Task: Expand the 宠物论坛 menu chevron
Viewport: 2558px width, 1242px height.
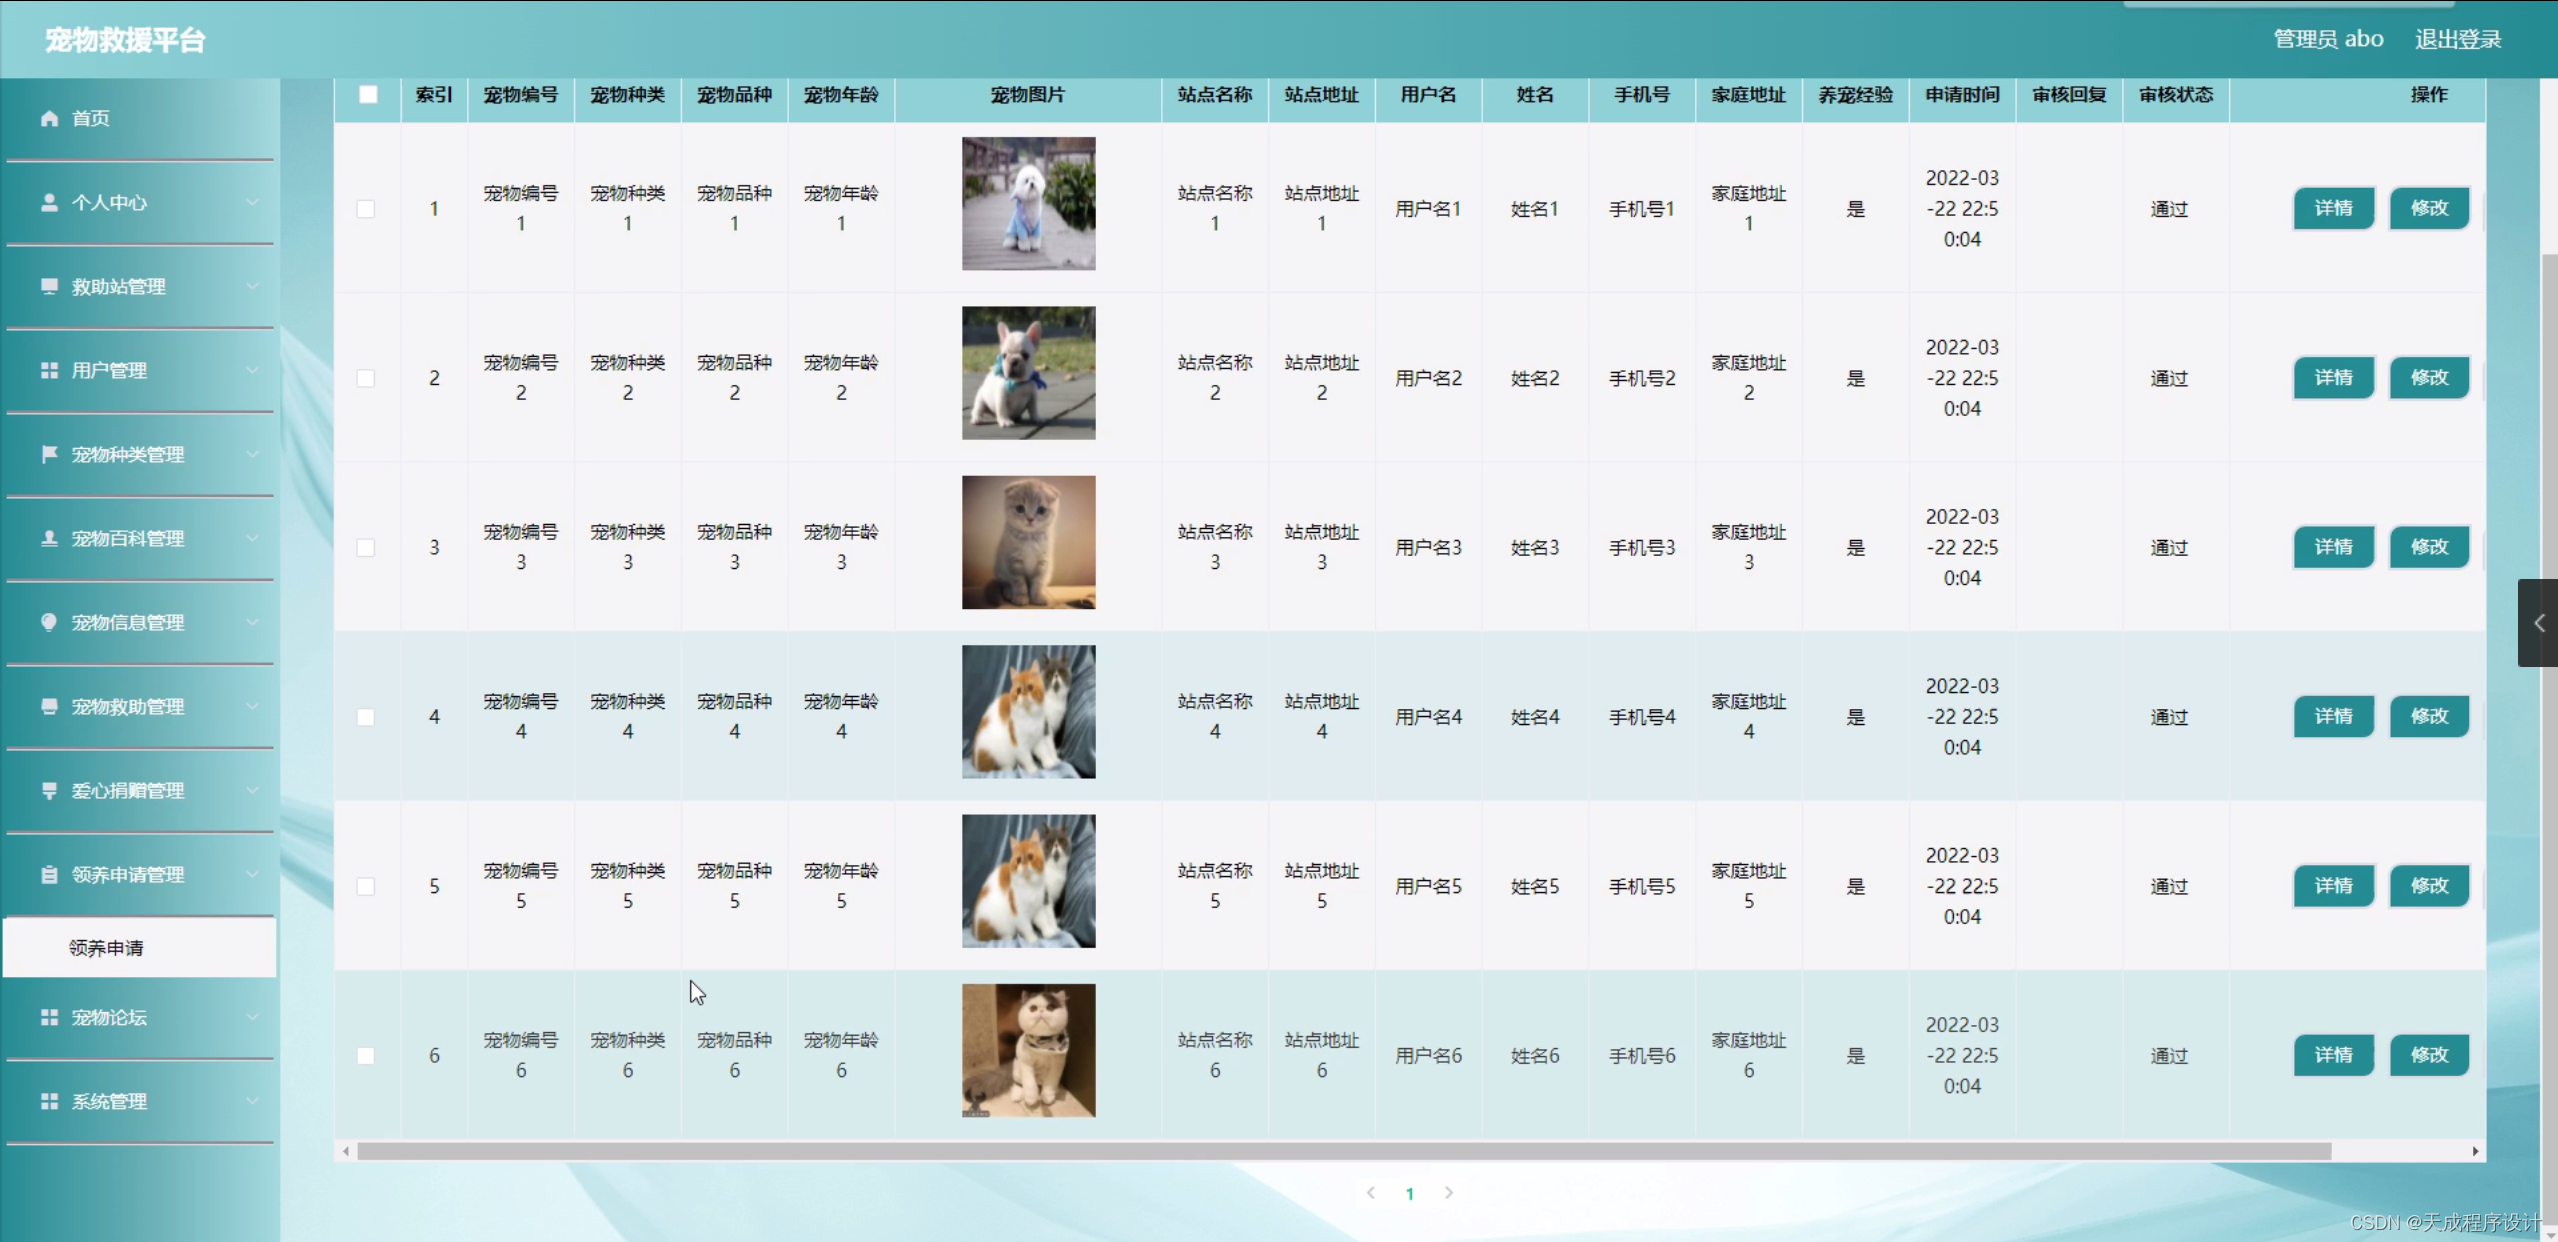Action: [252, 1018]
